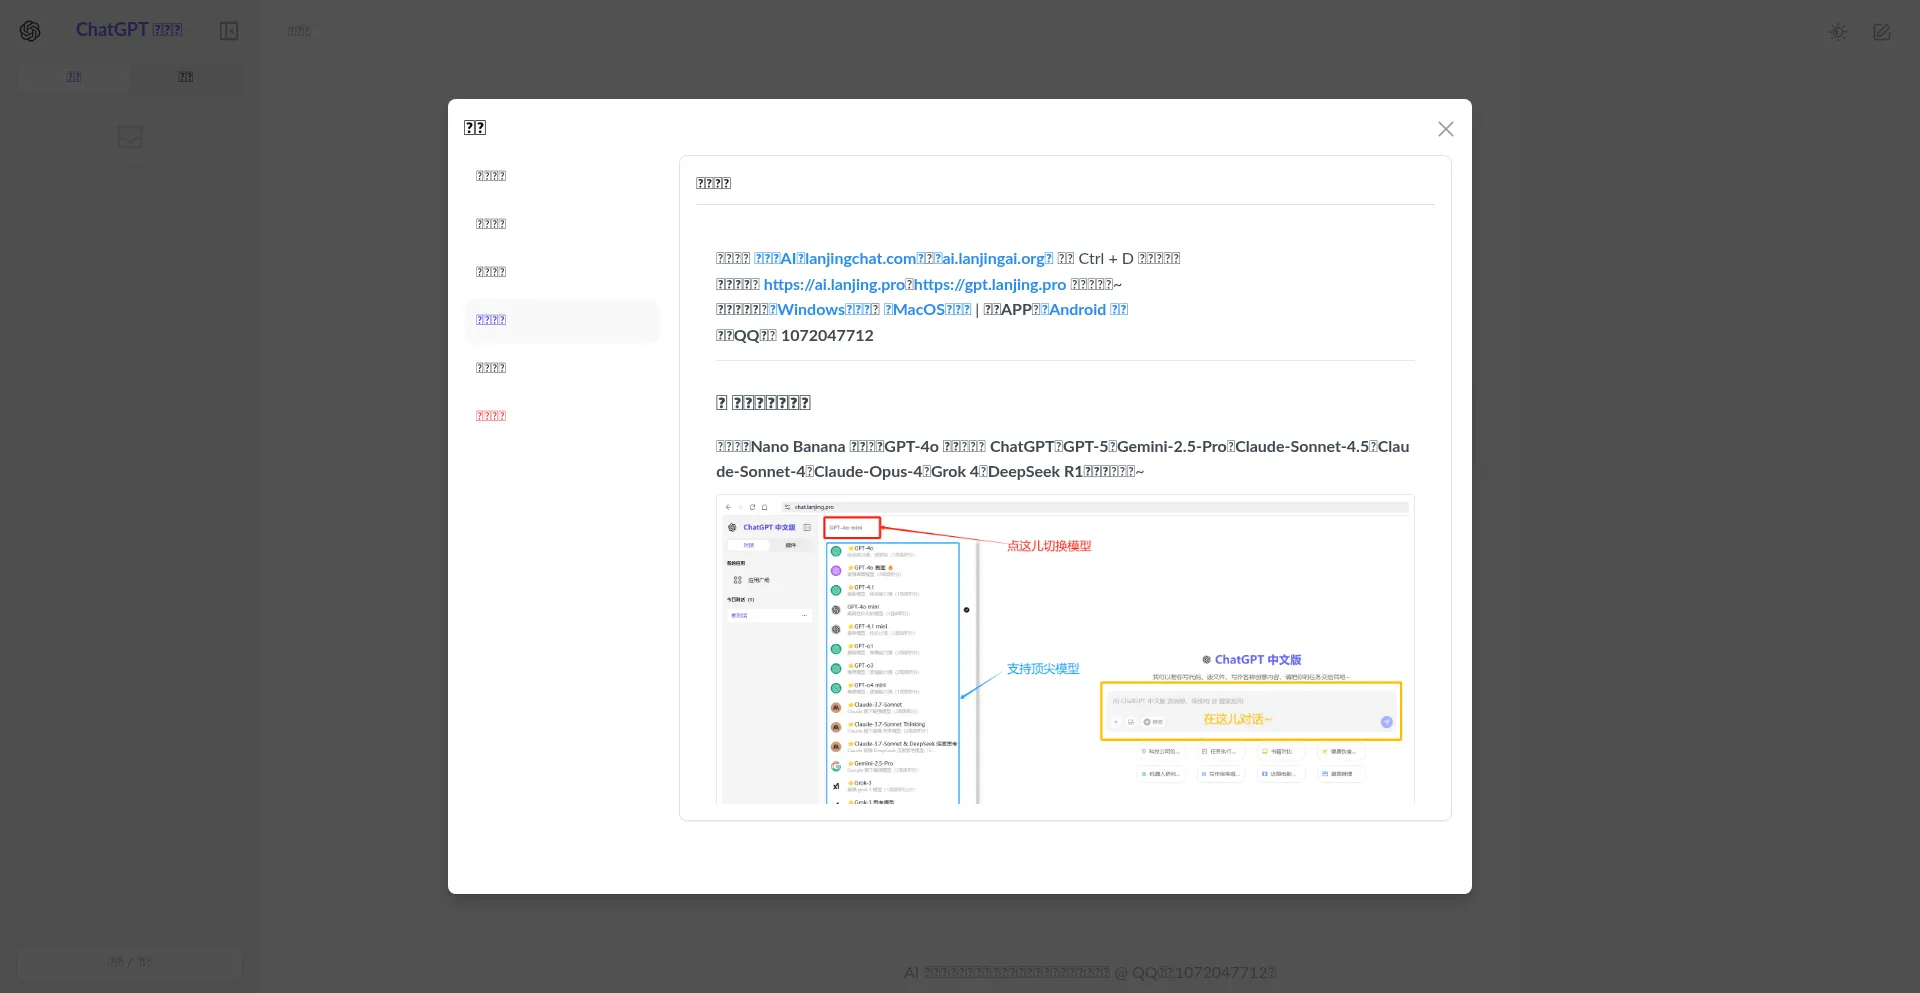Open the https://ai.lanjing.pro link
Image resolution: width=1920 pixels, height=993 pixels.
(x=834, y=285)
